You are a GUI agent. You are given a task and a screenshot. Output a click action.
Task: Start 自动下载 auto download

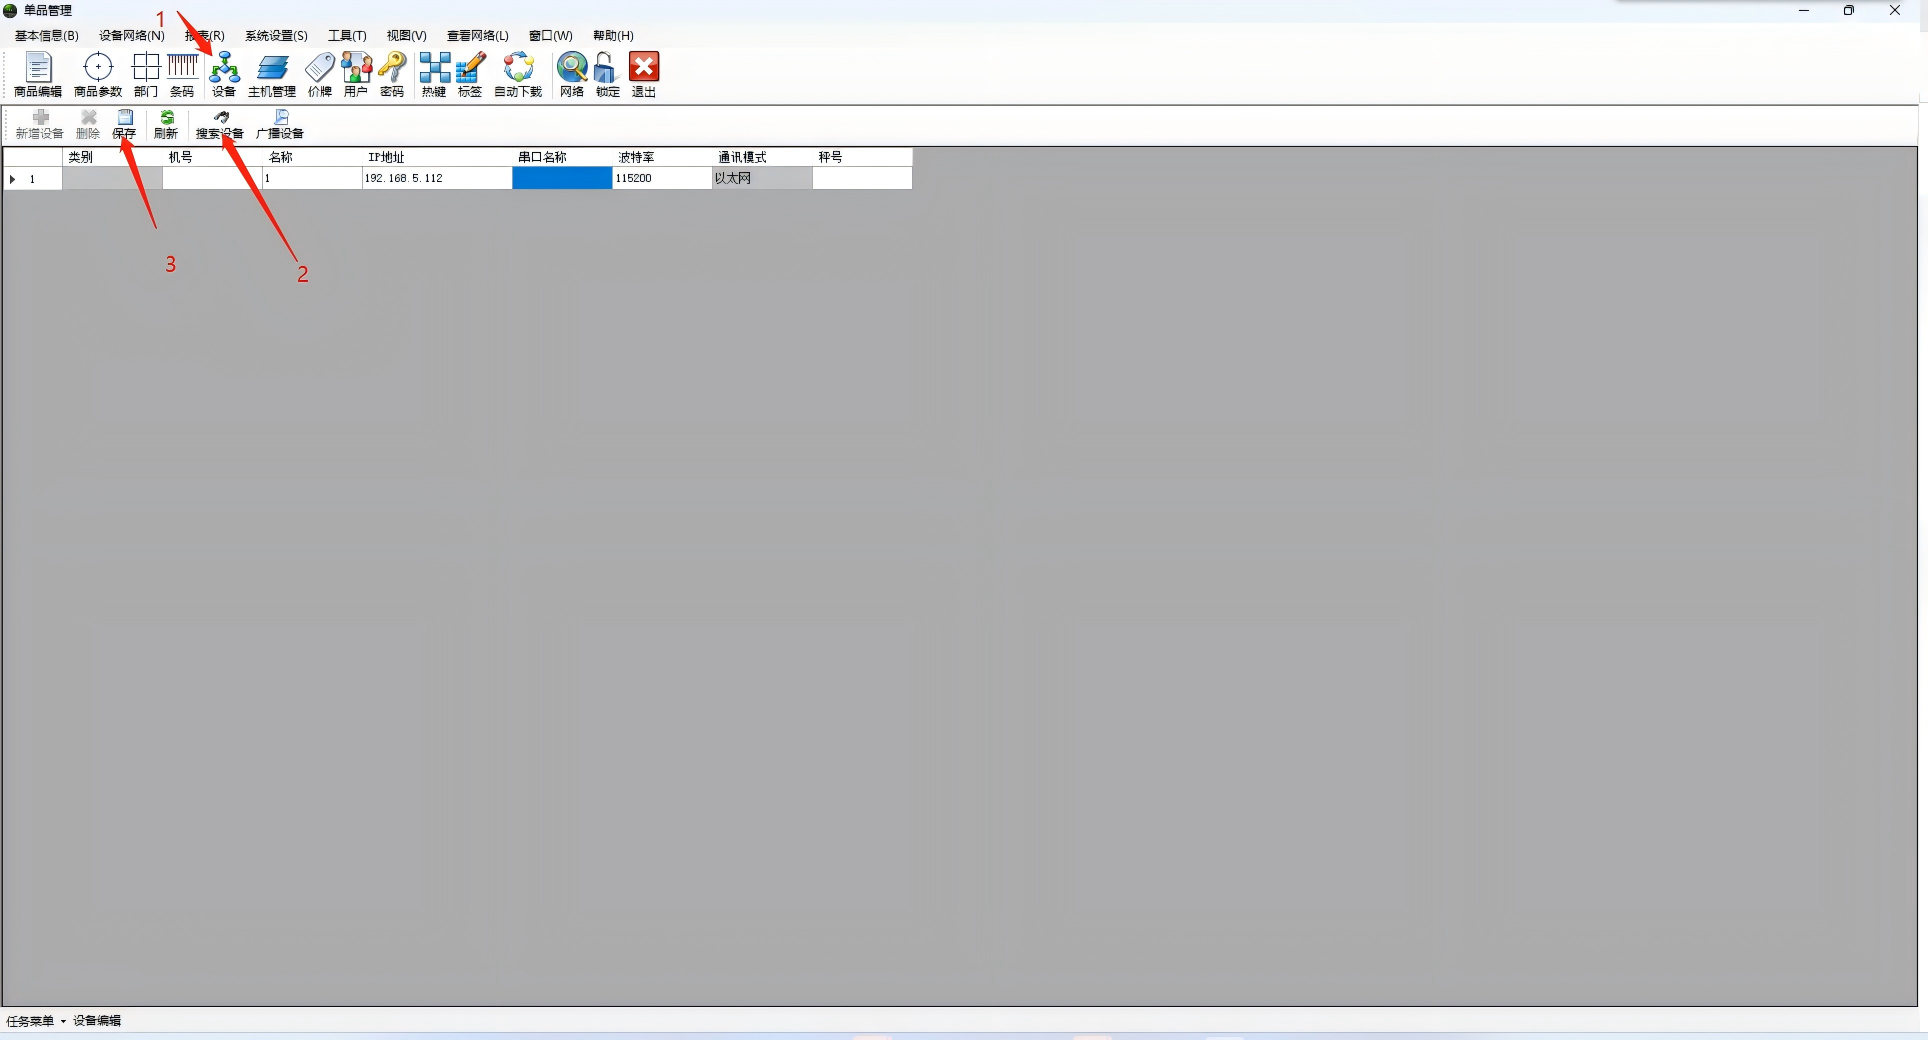click(518, 75)
